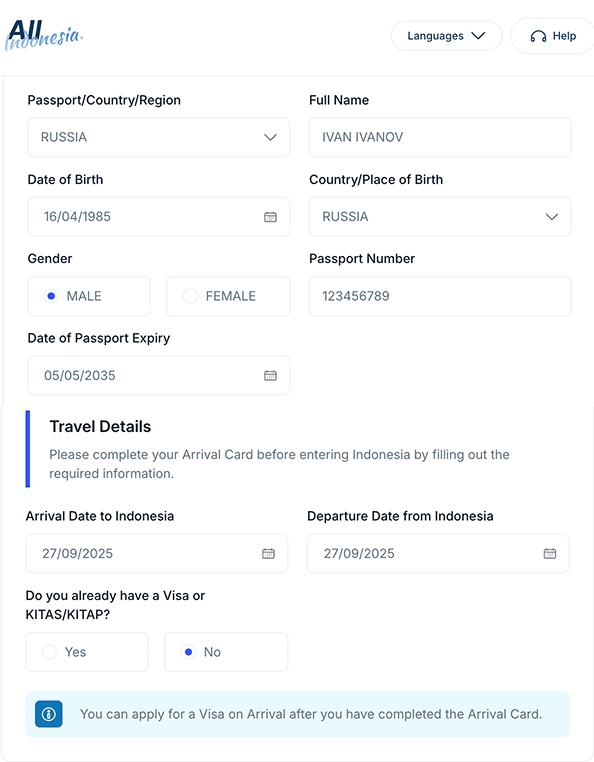Click the Help button
This screenshot has height=762, width=594.
(552, 36)
